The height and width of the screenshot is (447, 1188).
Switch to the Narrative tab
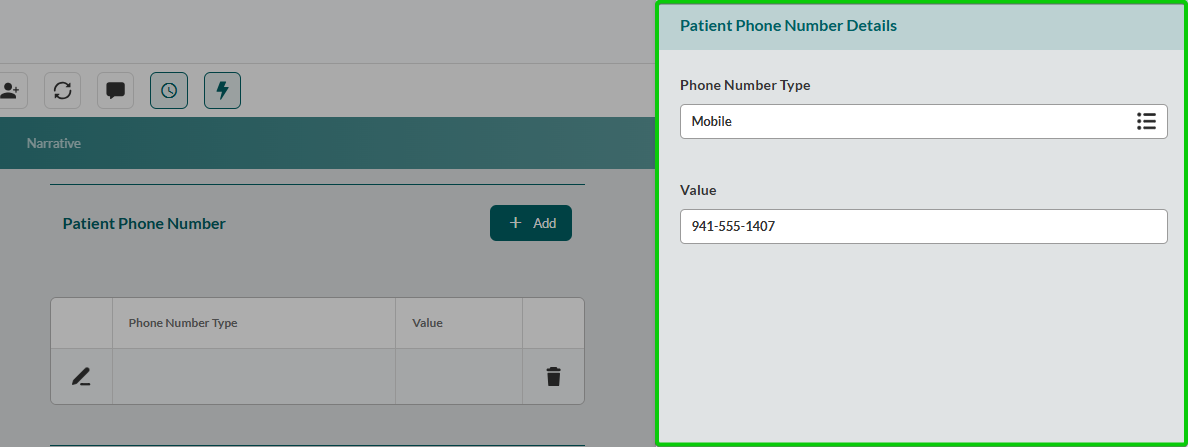coord(54,143)
